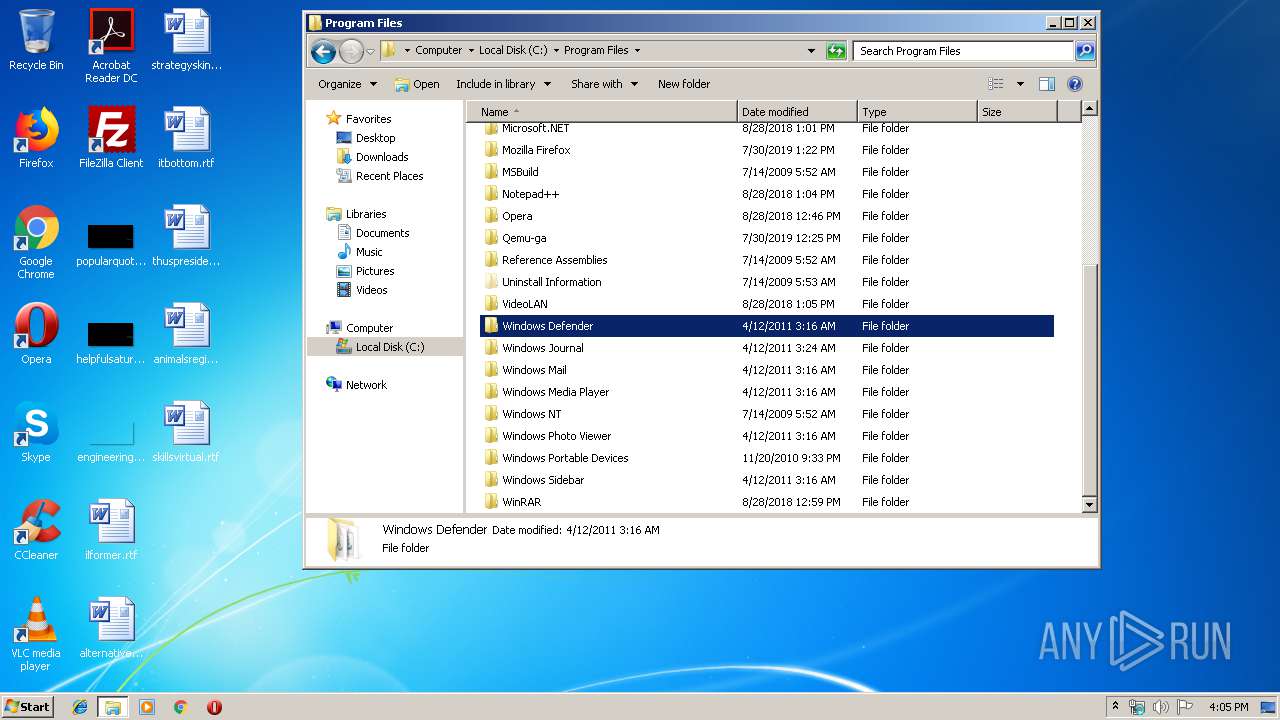Click the FileZilla Client desktop icon
The height and width of the screenshot is (720, 1280).
(111, 138)
